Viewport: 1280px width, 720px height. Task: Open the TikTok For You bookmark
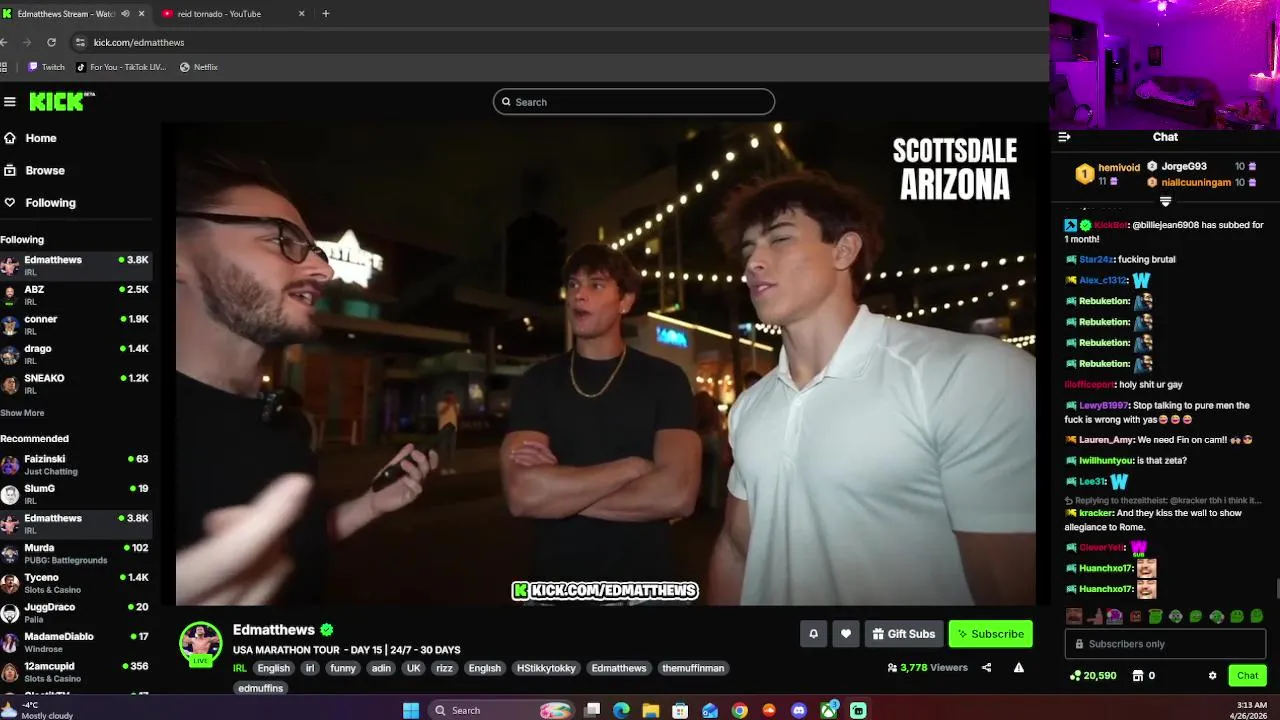121,67
